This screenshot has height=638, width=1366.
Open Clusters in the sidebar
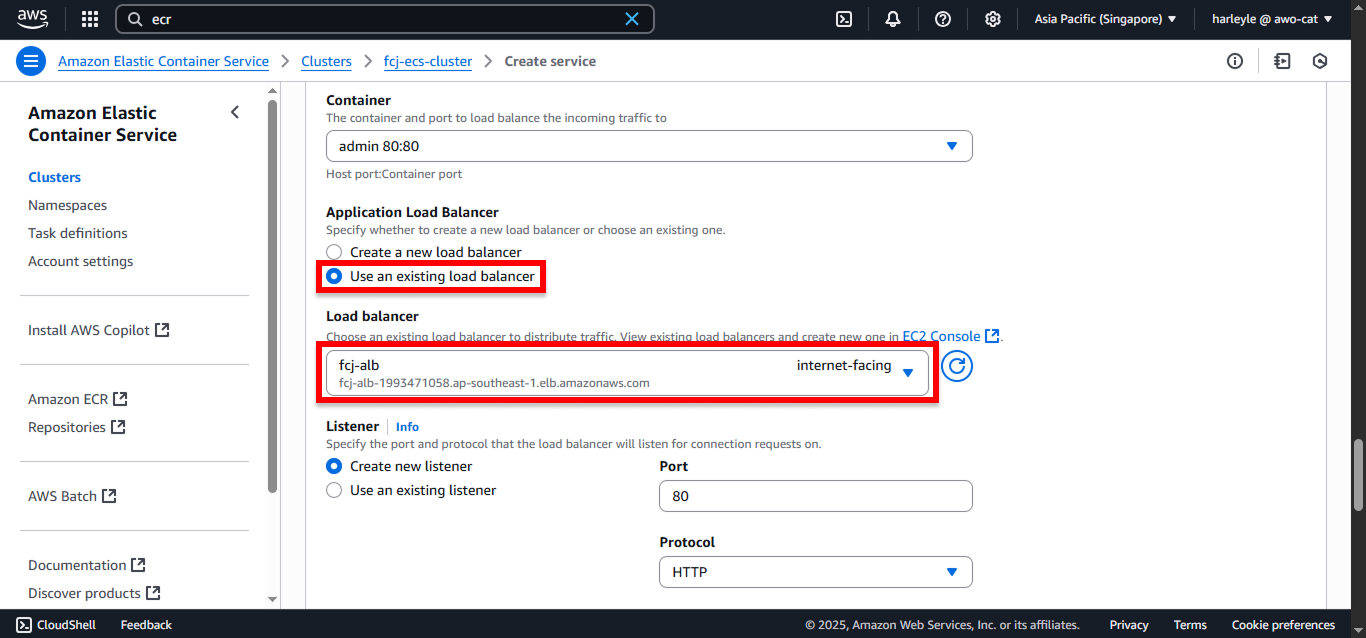[x=54, y=177]
